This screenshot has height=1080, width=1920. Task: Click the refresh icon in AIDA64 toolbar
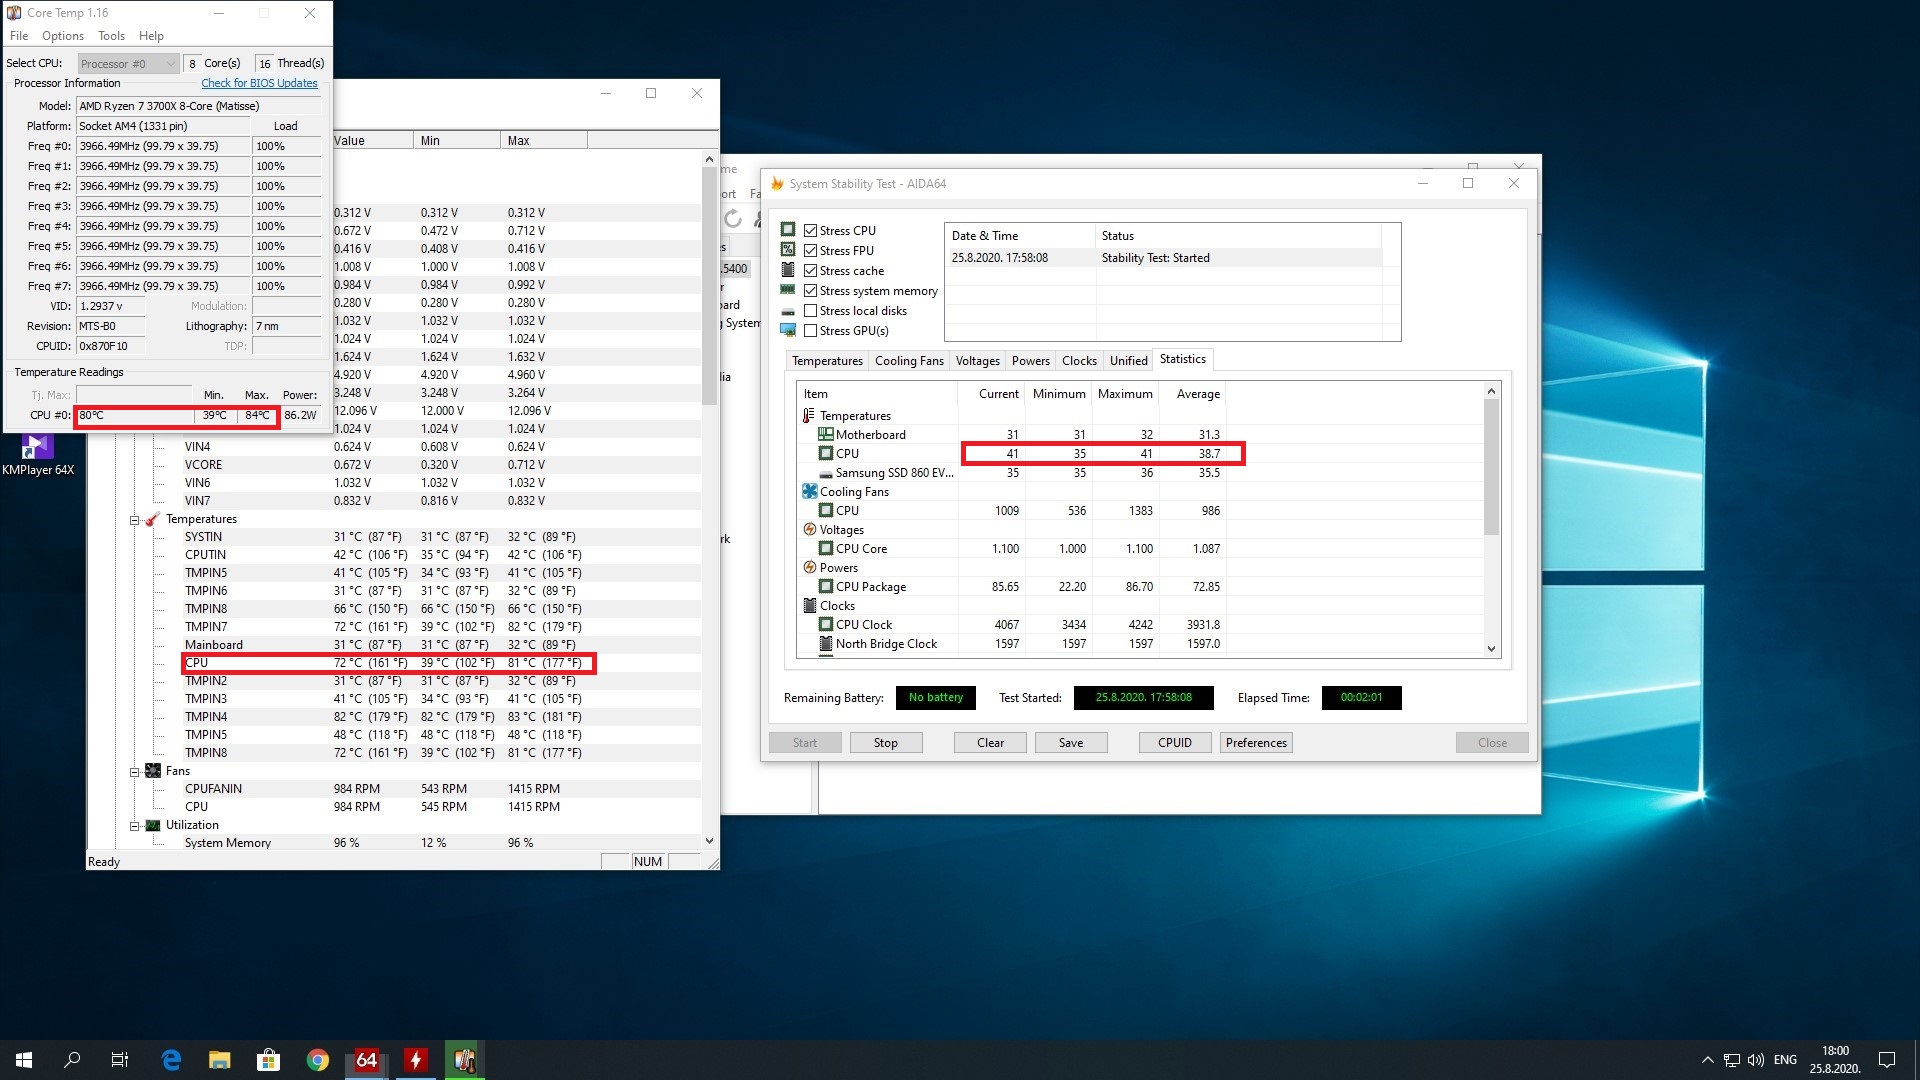pos(733,219)
